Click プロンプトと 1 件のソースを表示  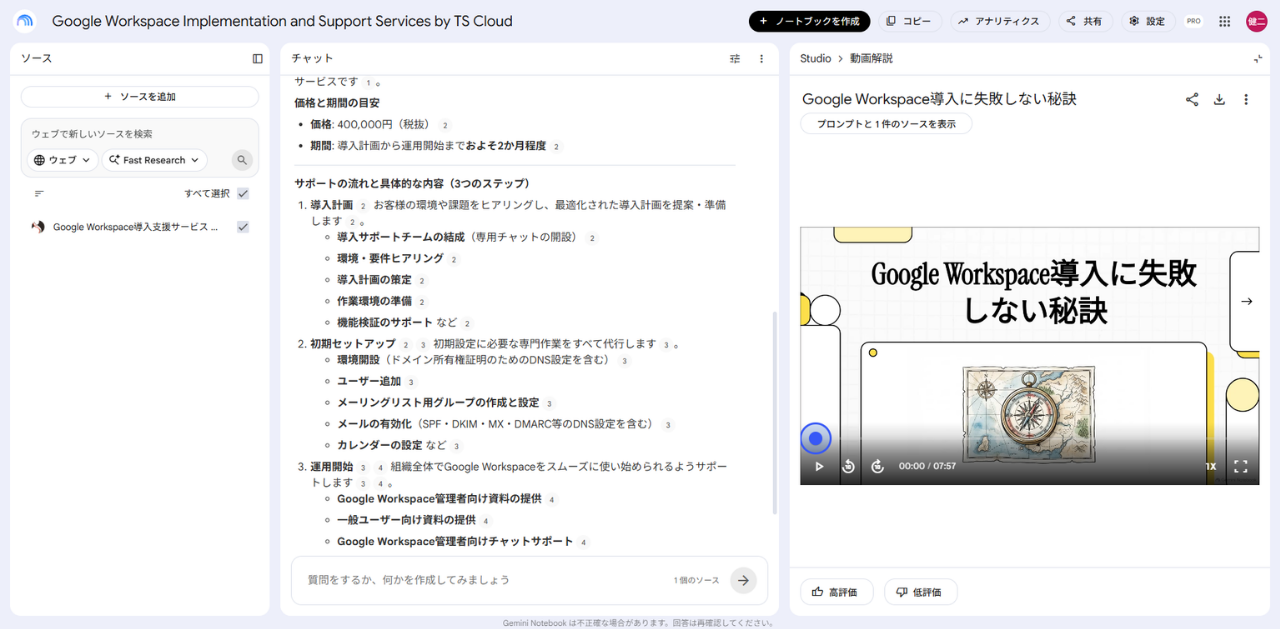click(886, 124)
